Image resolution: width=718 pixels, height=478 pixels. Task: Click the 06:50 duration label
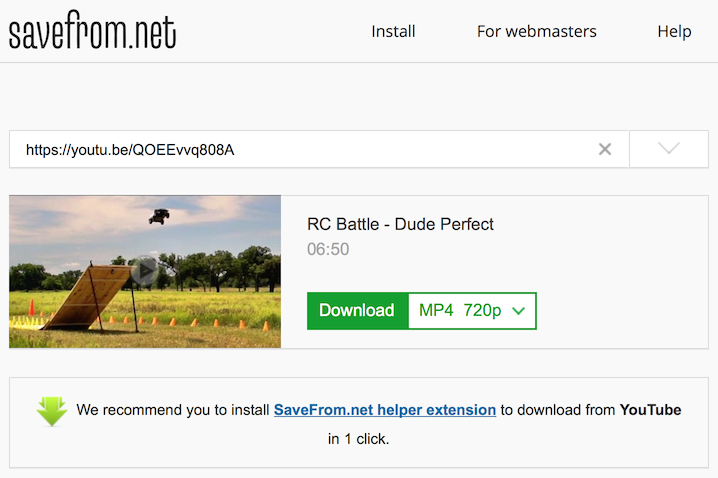click(328, 249)
